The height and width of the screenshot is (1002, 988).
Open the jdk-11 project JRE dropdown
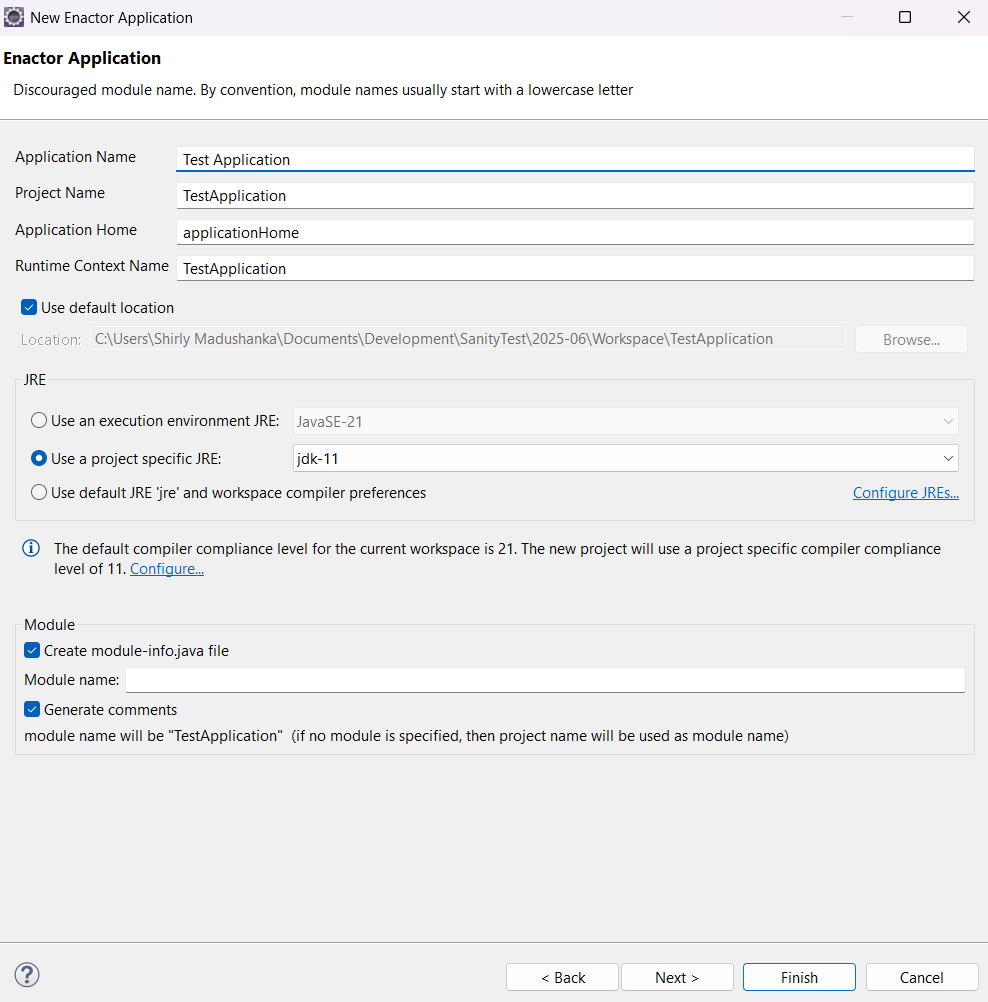625,458
